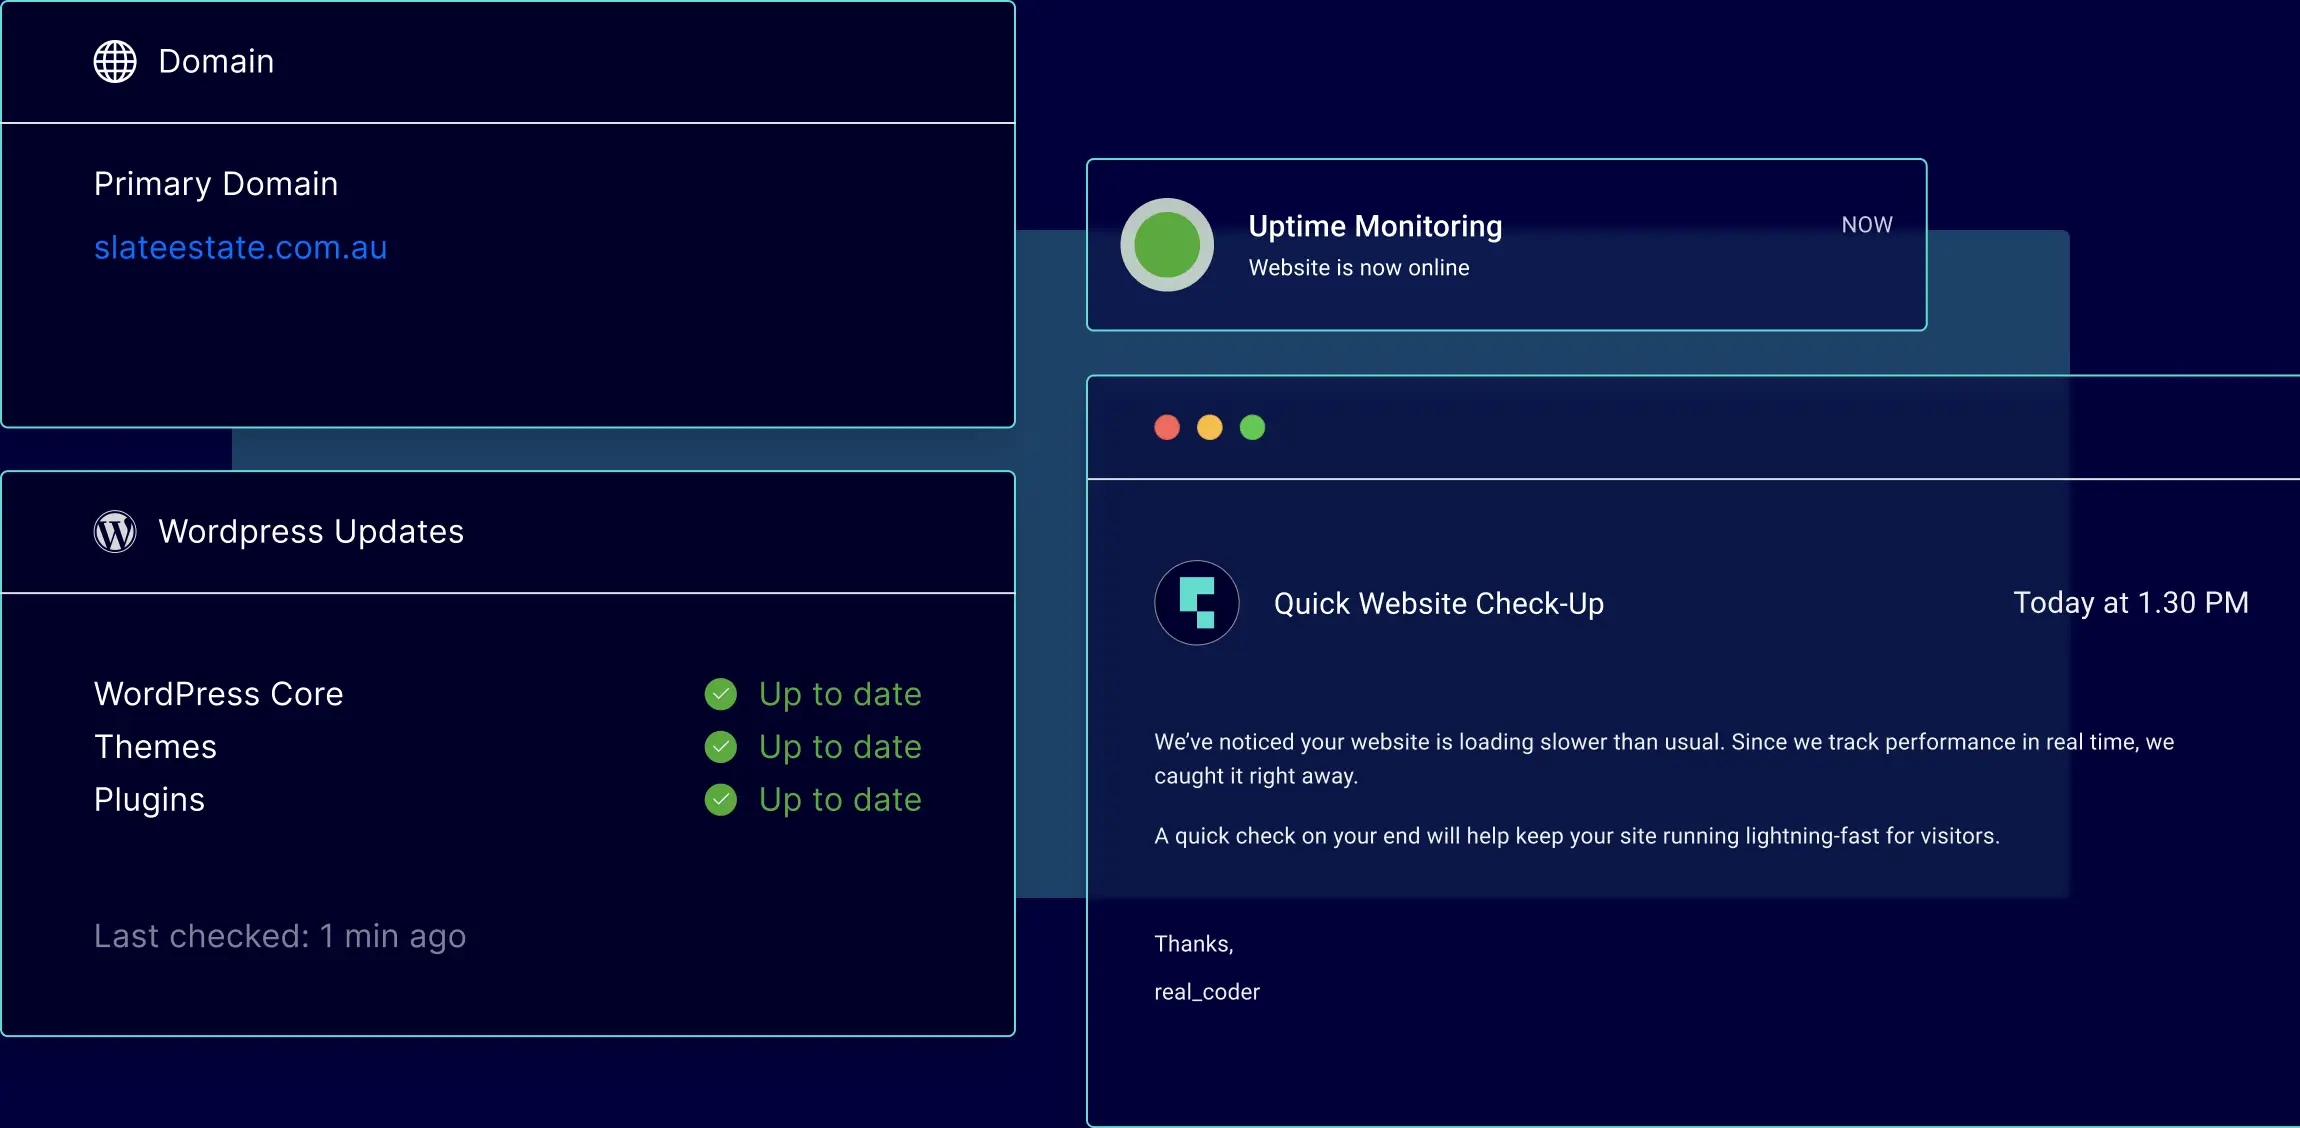Click Up to date status for Themes

click(840, 748)
